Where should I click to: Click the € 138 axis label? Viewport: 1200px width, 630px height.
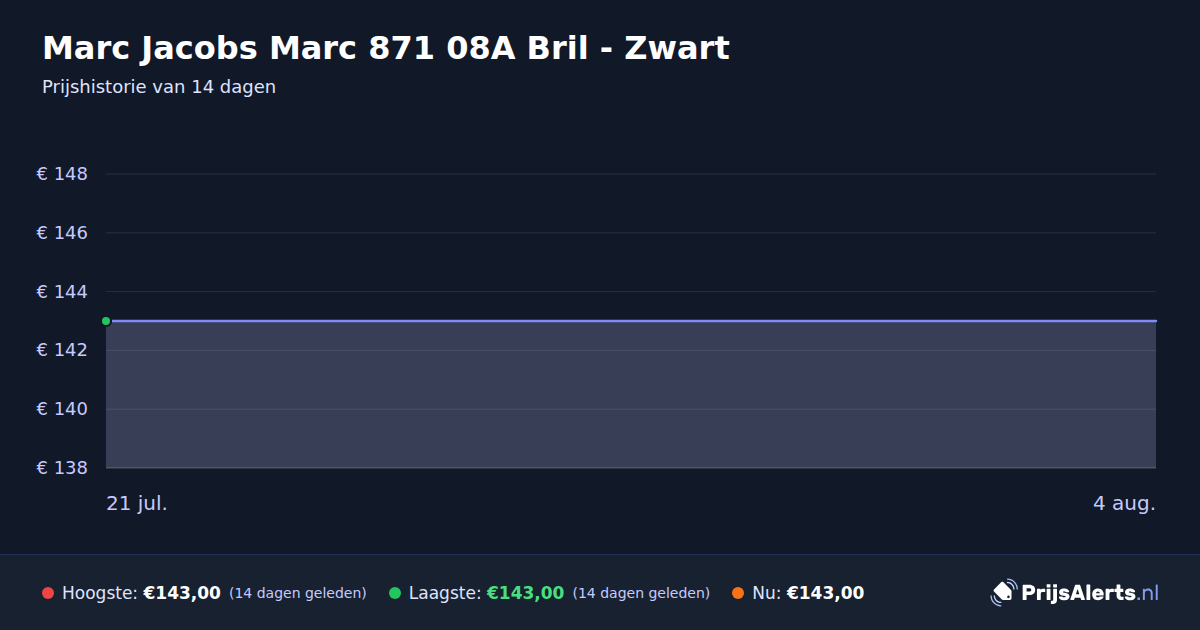click(62, 468)
